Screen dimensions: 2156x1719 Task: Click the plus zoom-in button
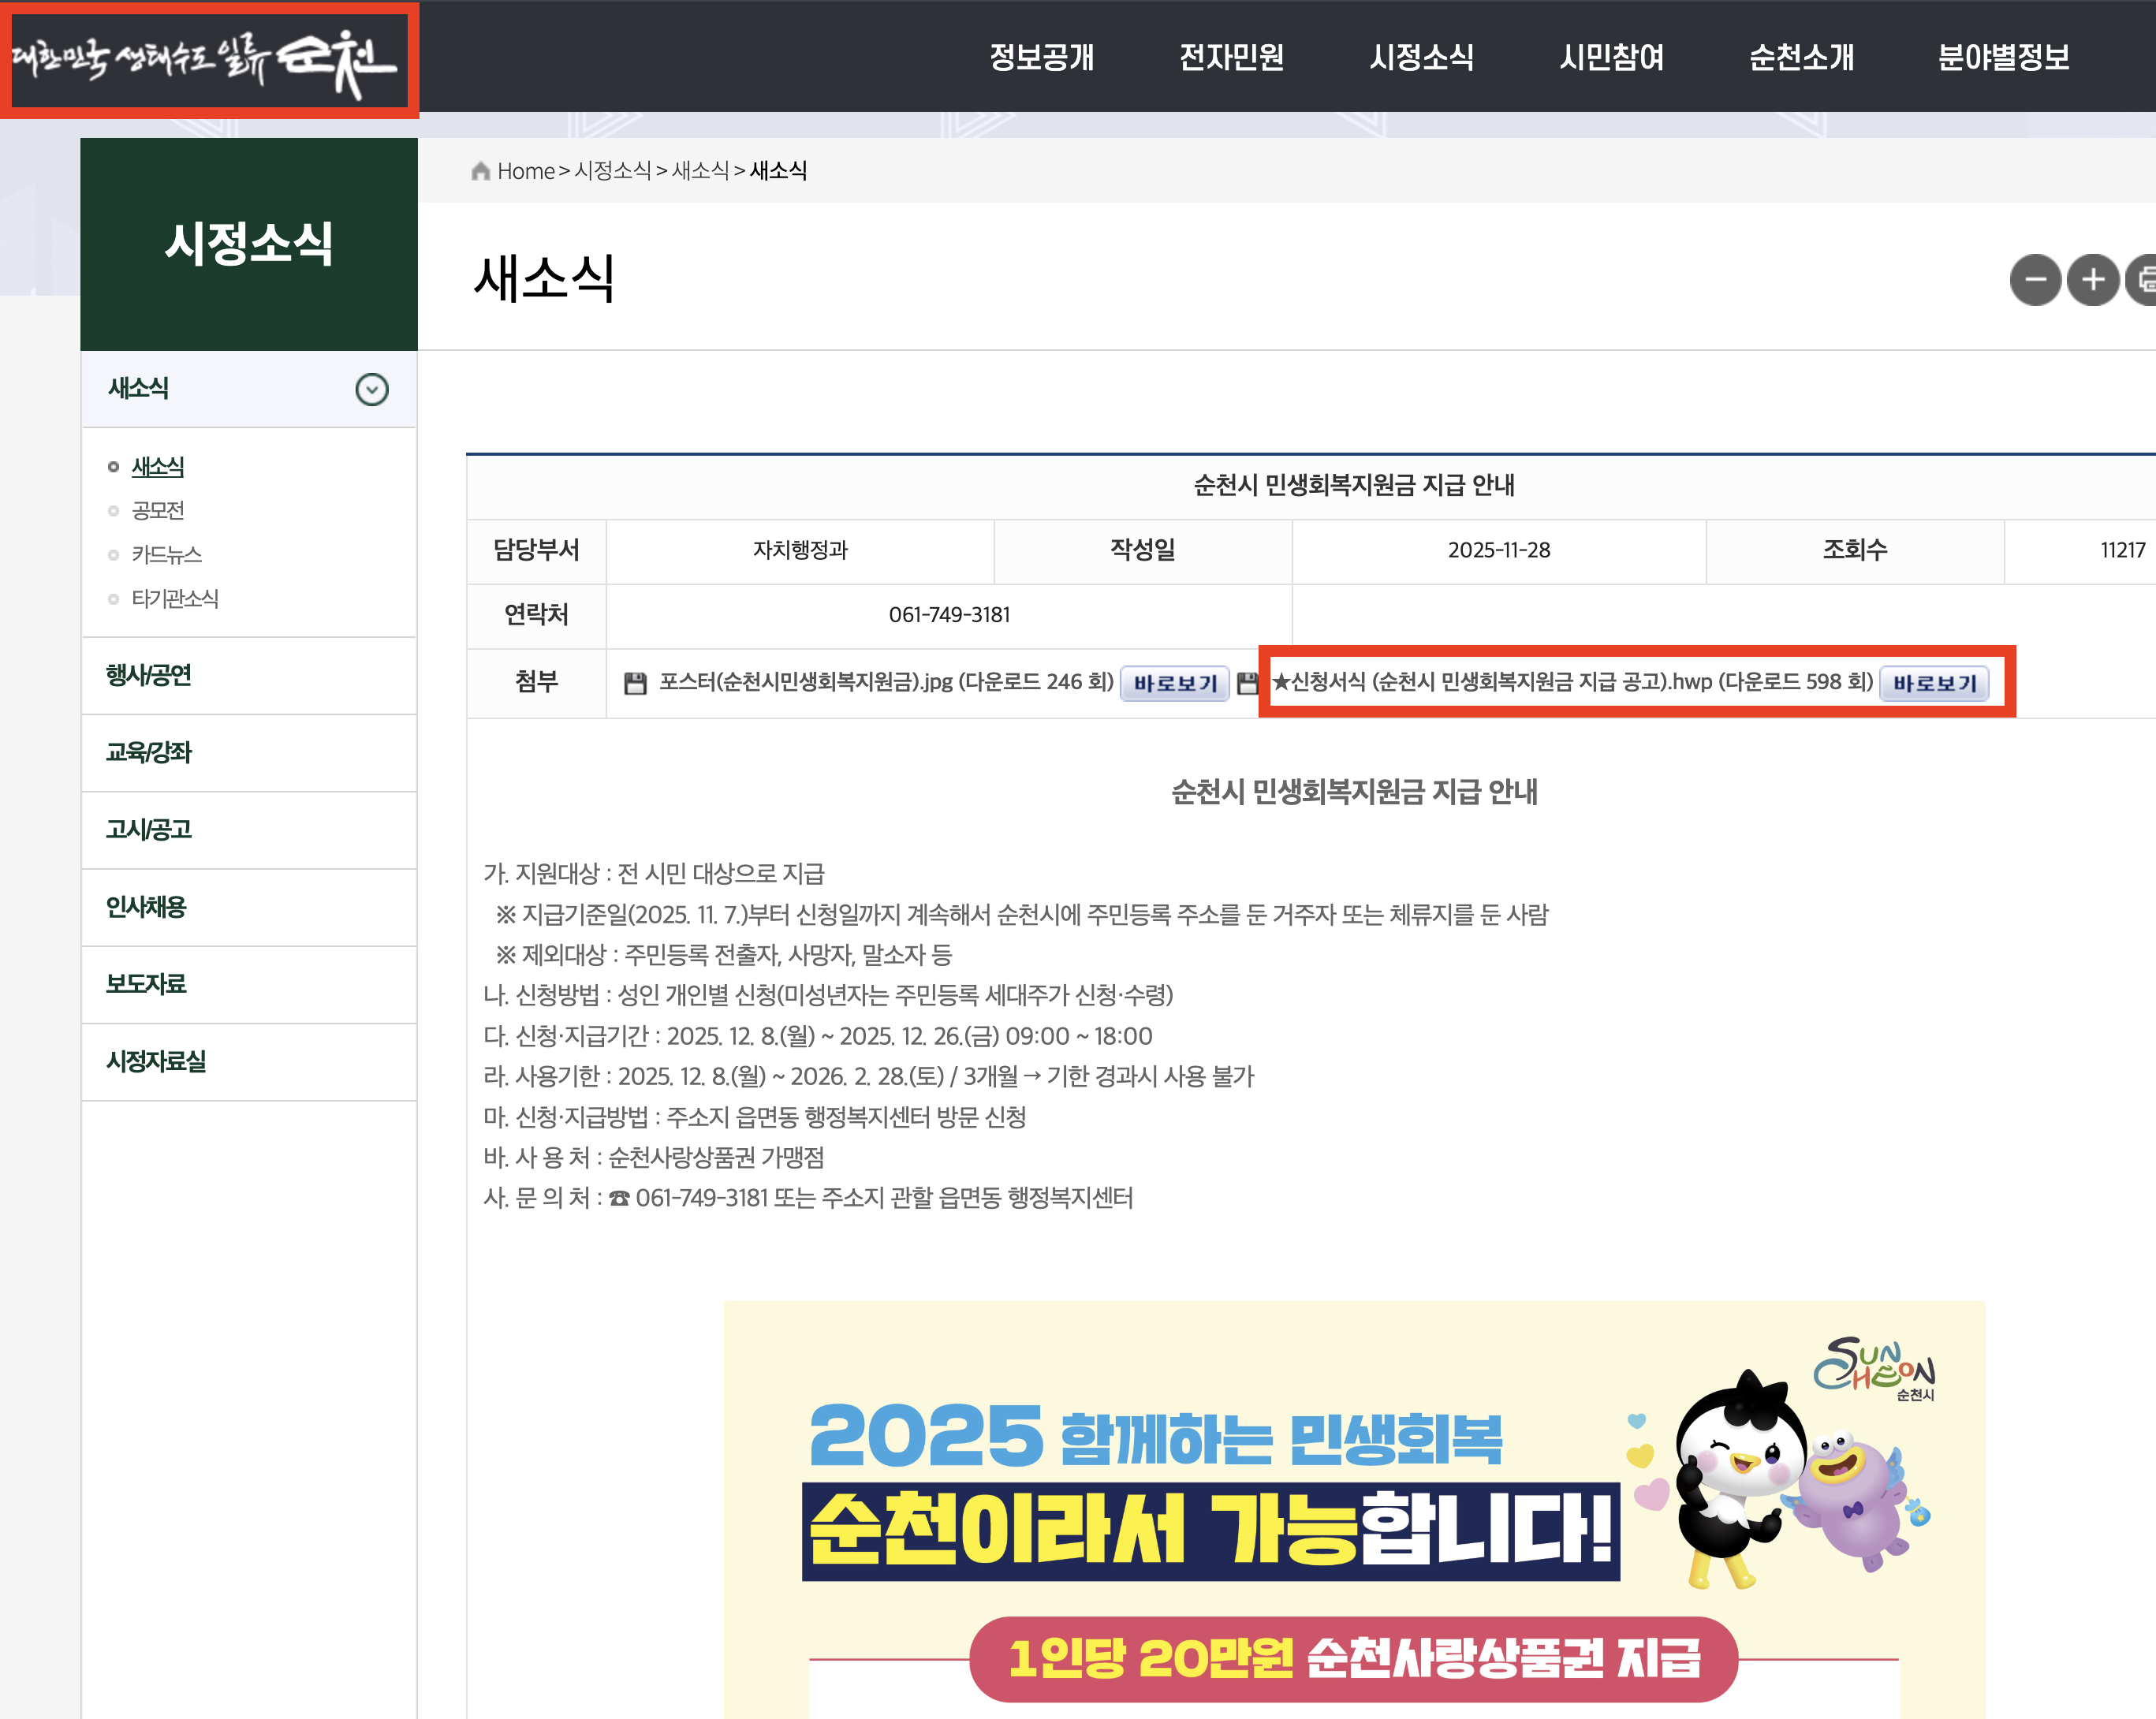point(2092,280)
